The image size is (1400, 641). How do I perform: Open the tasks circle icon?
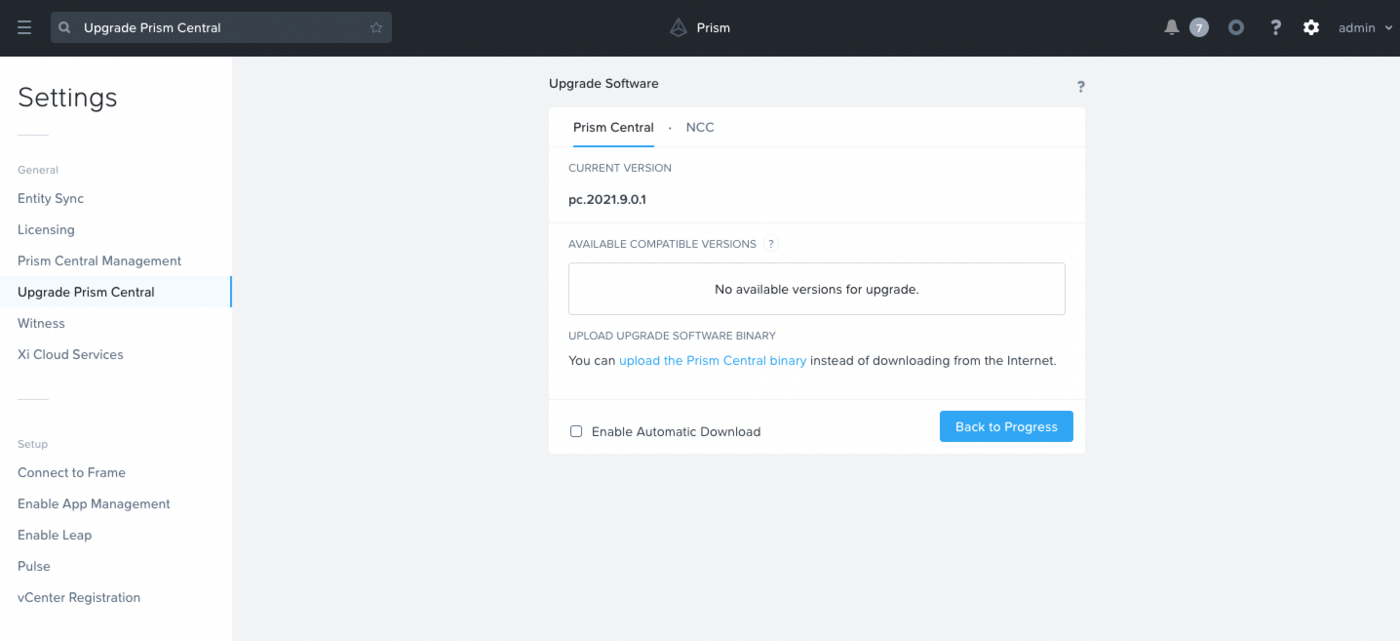(1236, 28)
